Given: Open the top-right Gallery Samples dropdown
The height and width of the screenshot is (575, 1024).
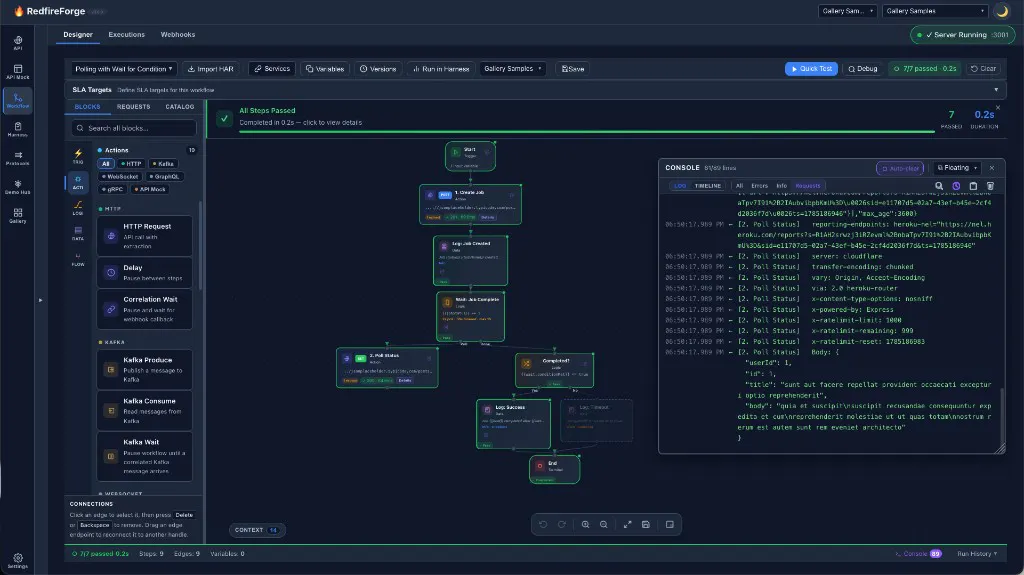Looking at the screenshot, I should pyautogui.click(x=935, y=11).
